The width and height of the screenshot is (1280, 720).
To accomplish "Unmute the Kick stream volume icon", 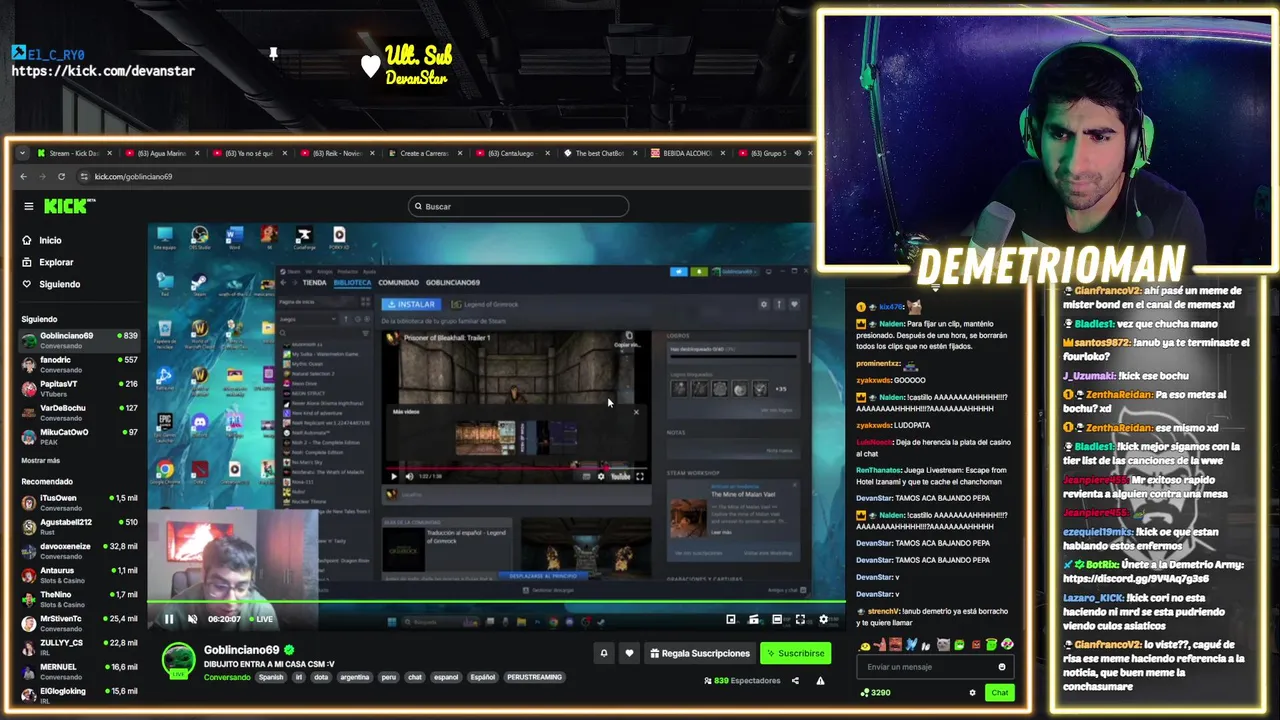I will coord(192,619).
